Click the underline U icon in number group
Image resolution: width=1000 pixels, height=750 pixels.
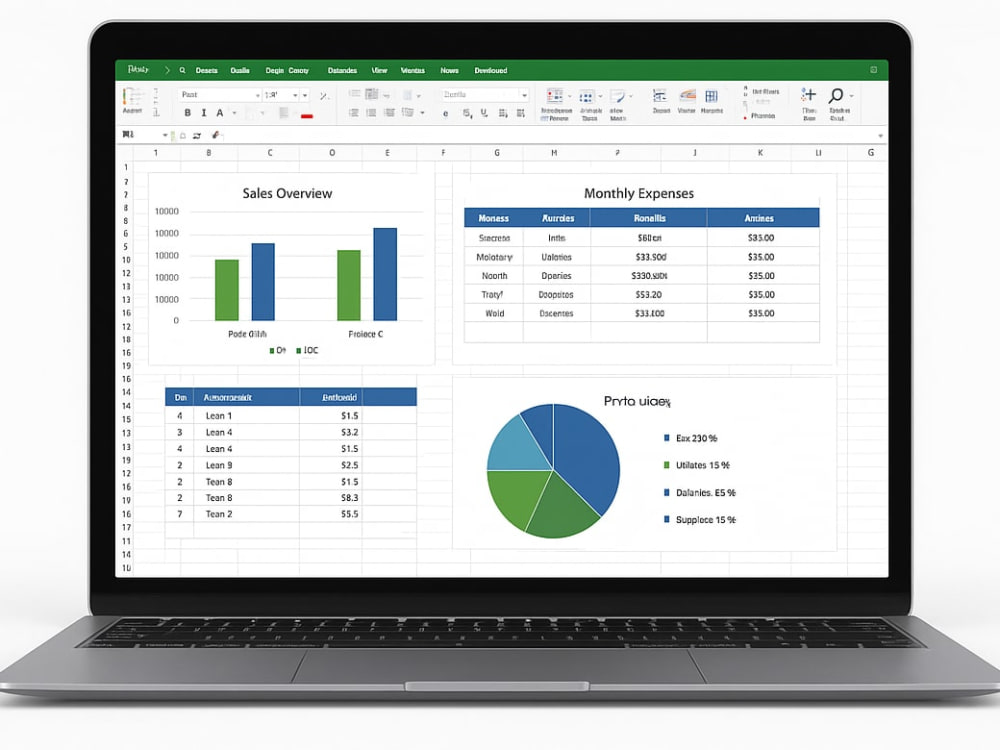click(484, 113)
